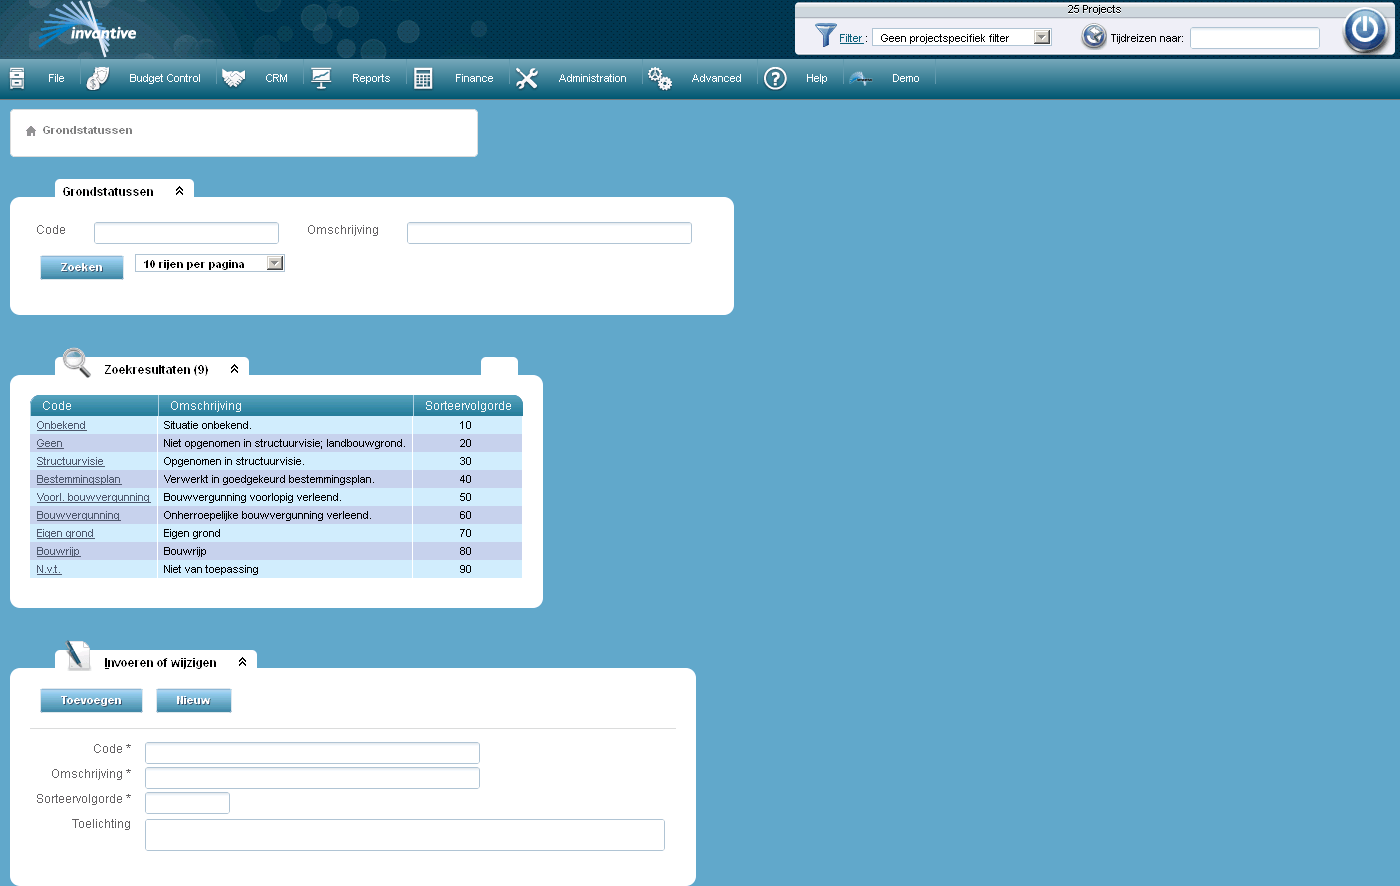The width and height of the screenshot is (1400, 886).
Task: Focus the Toelichting text area
Action: [405, 835]
